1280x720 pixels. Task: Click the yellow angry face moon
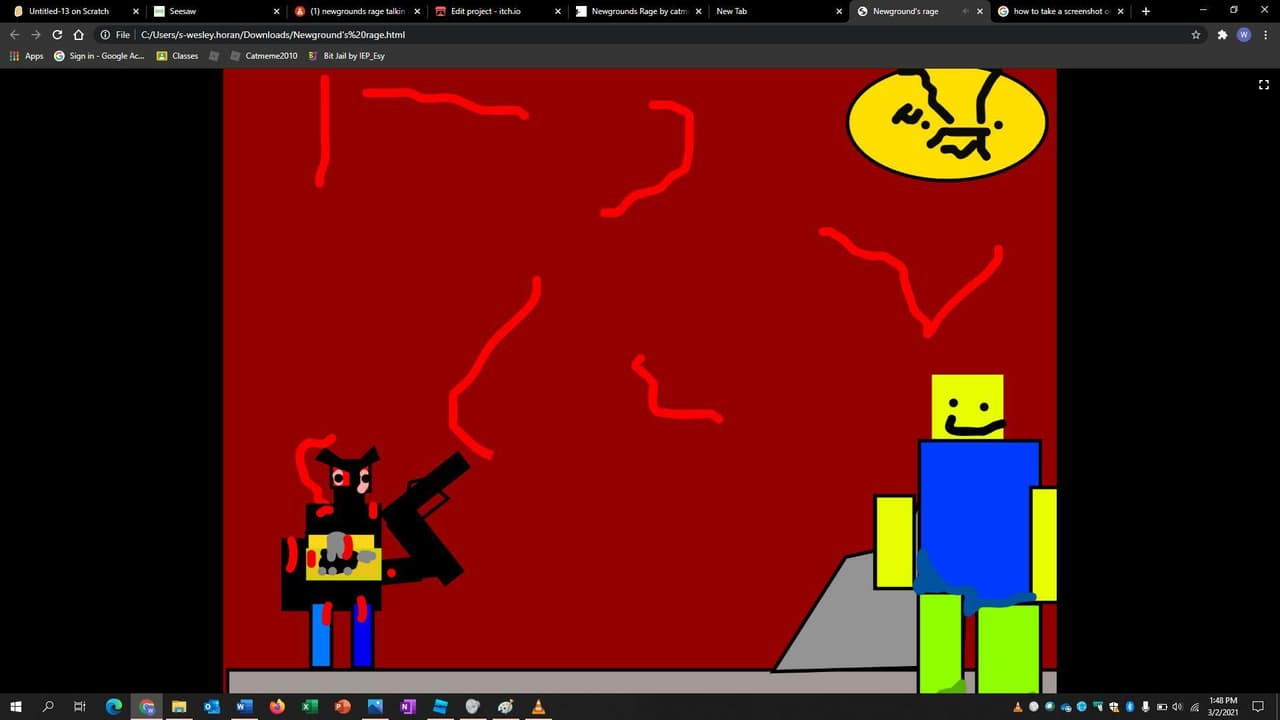coord(946,123)
